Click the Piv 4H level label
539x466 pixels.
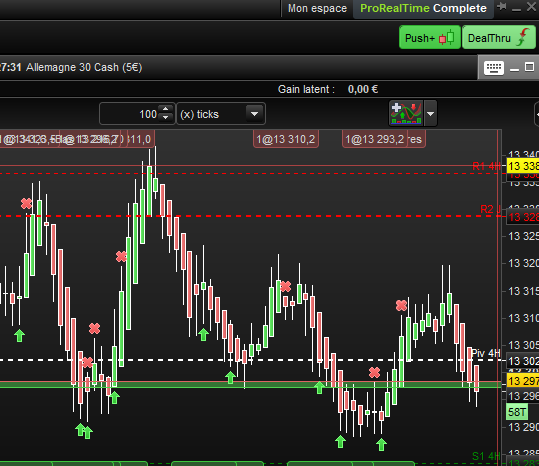[x=485, y=353]
